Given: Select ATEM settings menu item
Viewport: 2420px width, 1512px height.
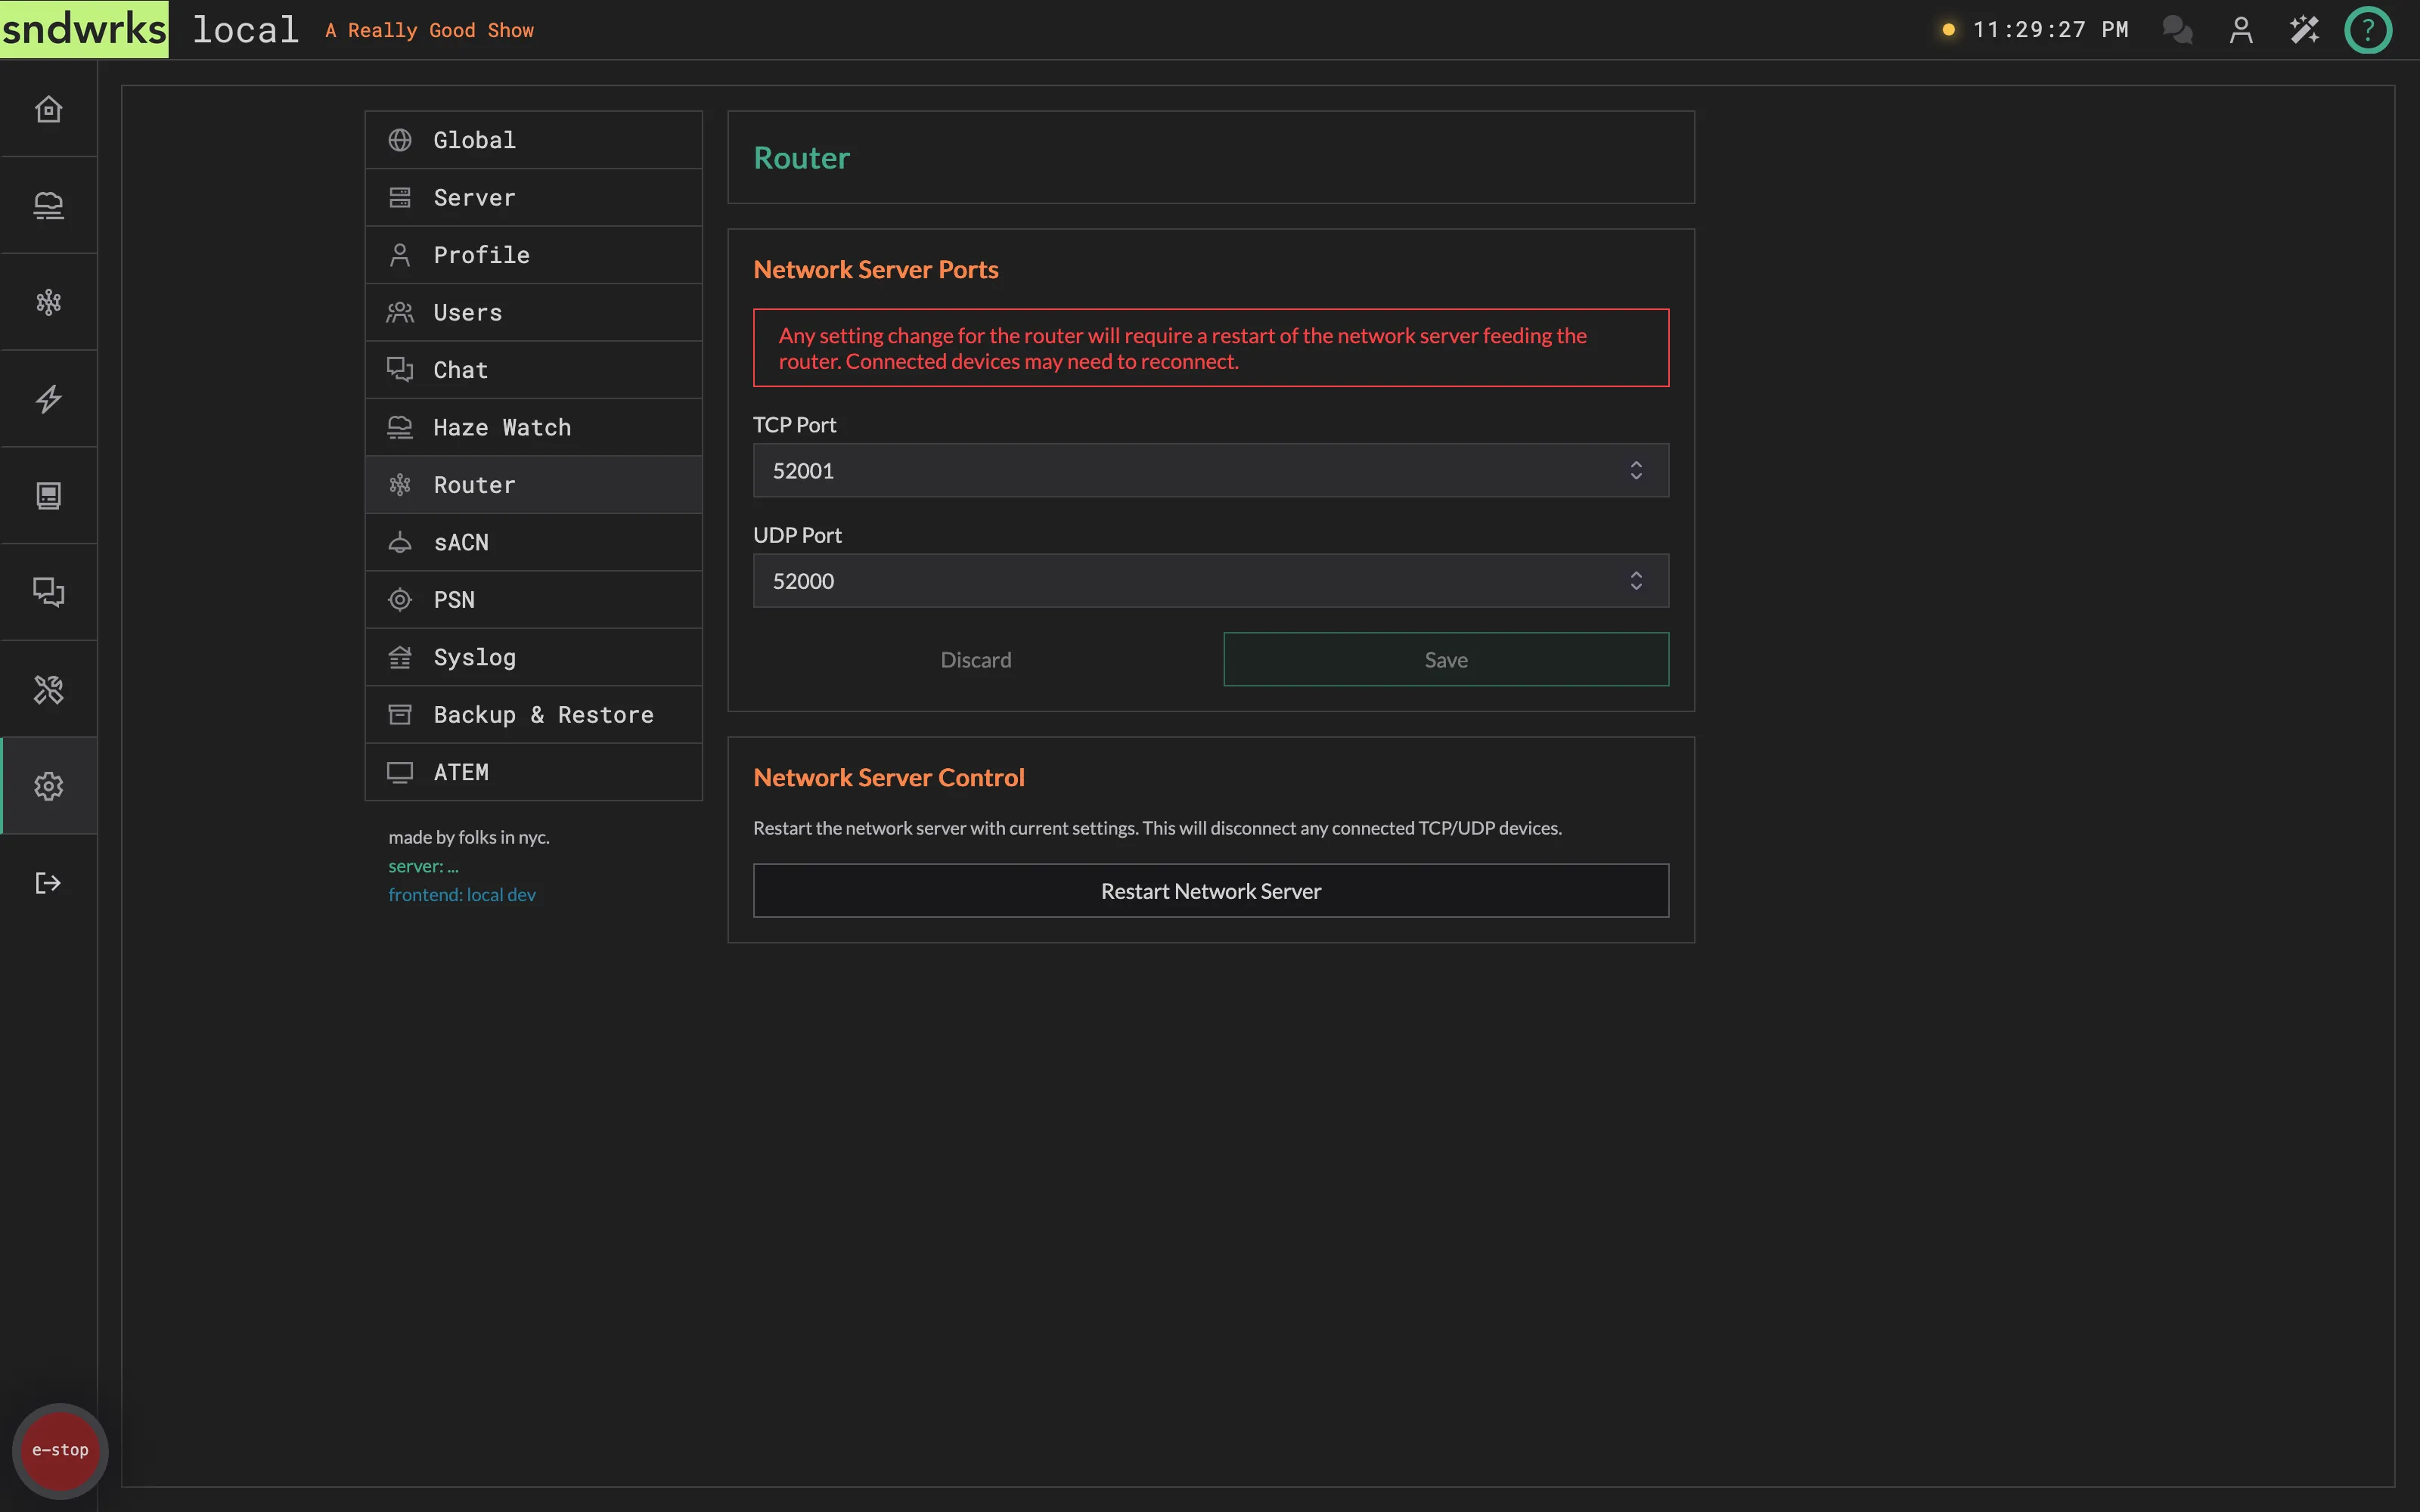Looking at the screenshot, I should (x=533, y=772).
